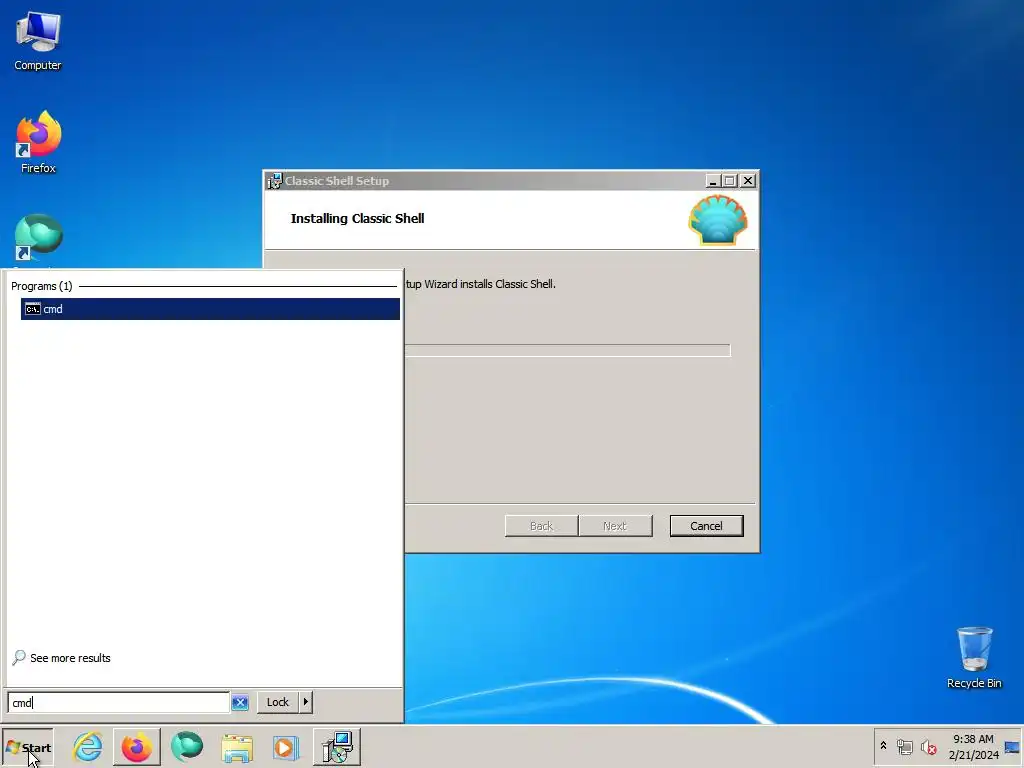Click the muted volume tray icon
This screenshot has width=1024, height=768.
click(928, 746)
